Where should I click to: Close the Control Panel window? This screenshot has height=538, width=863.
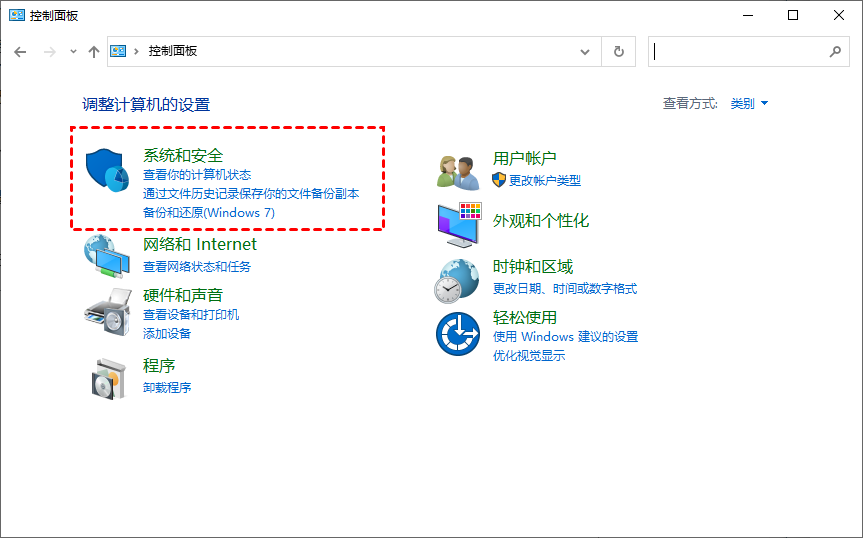(839, 15)
